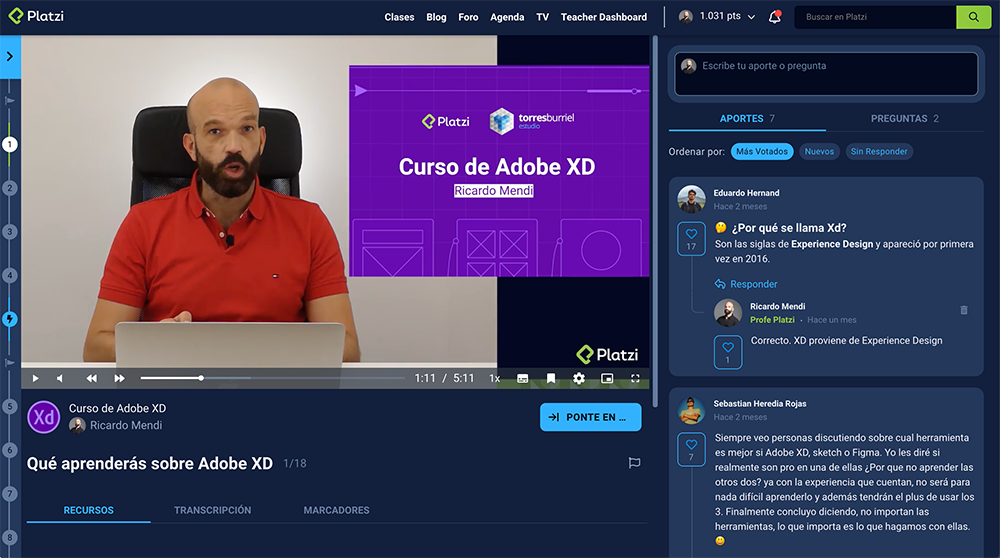Fast forward the video
1000x558 pixels.
click(119, 378)
